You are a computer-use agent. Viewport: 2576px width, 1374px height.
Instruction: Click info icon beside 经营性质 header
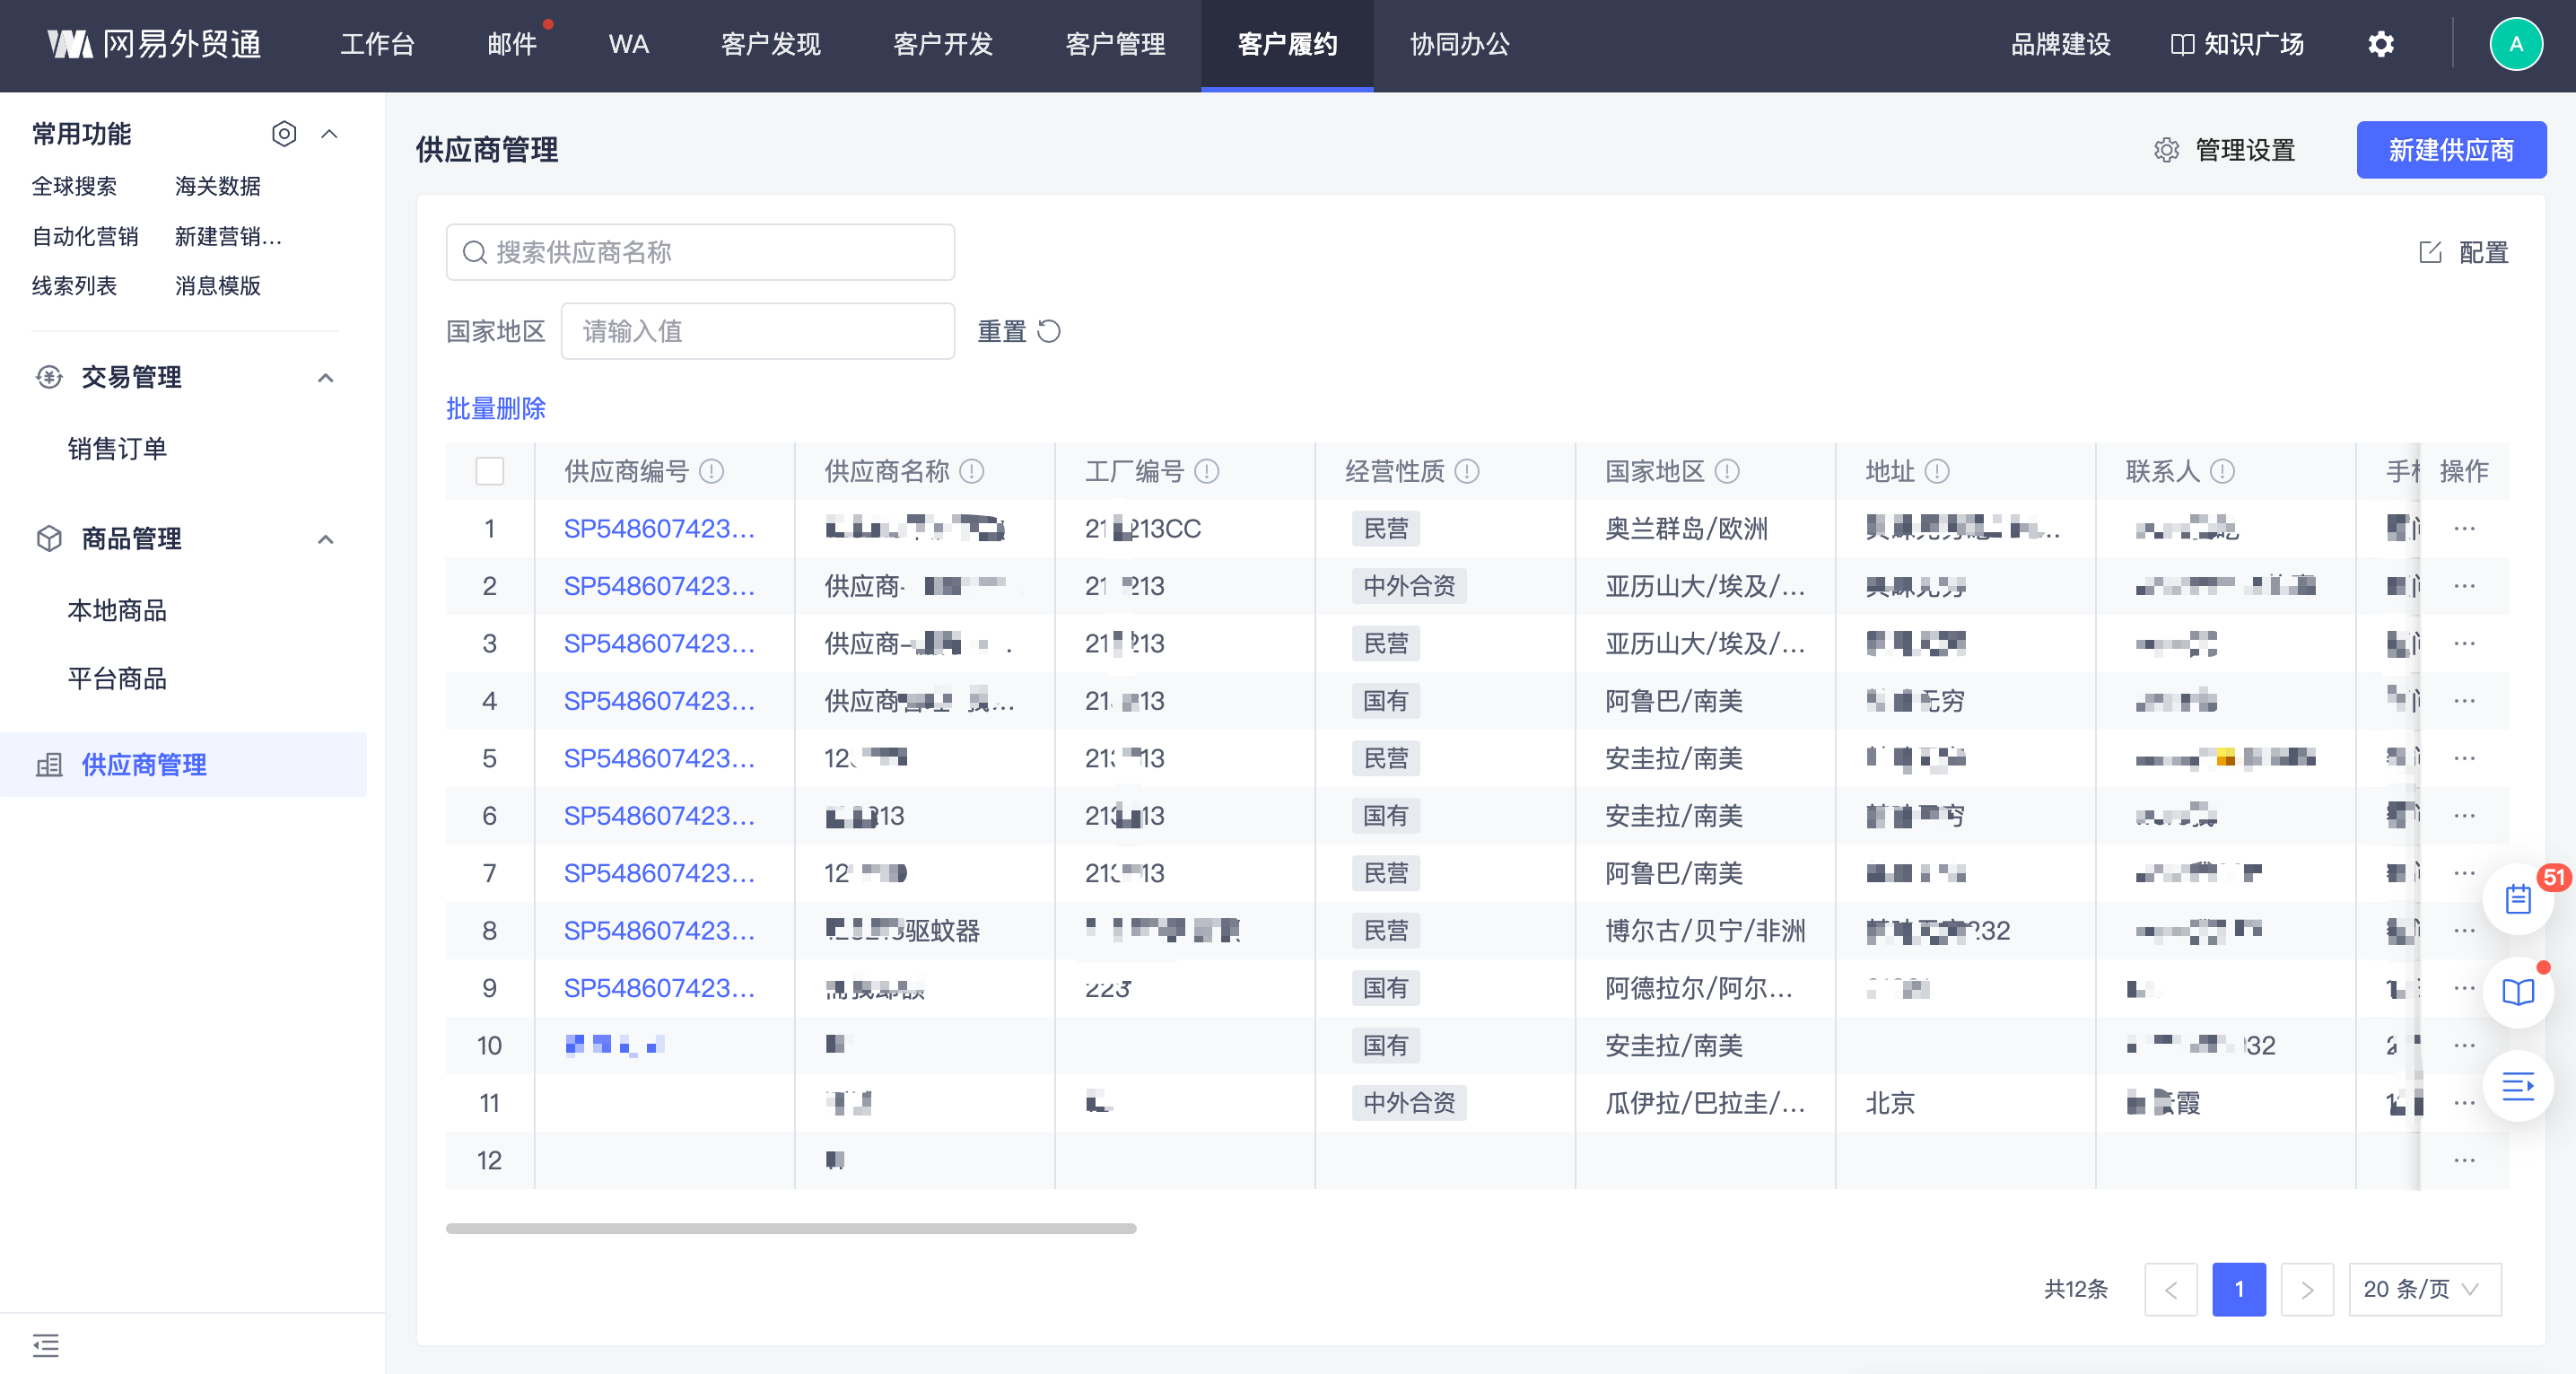point(1466,471)
